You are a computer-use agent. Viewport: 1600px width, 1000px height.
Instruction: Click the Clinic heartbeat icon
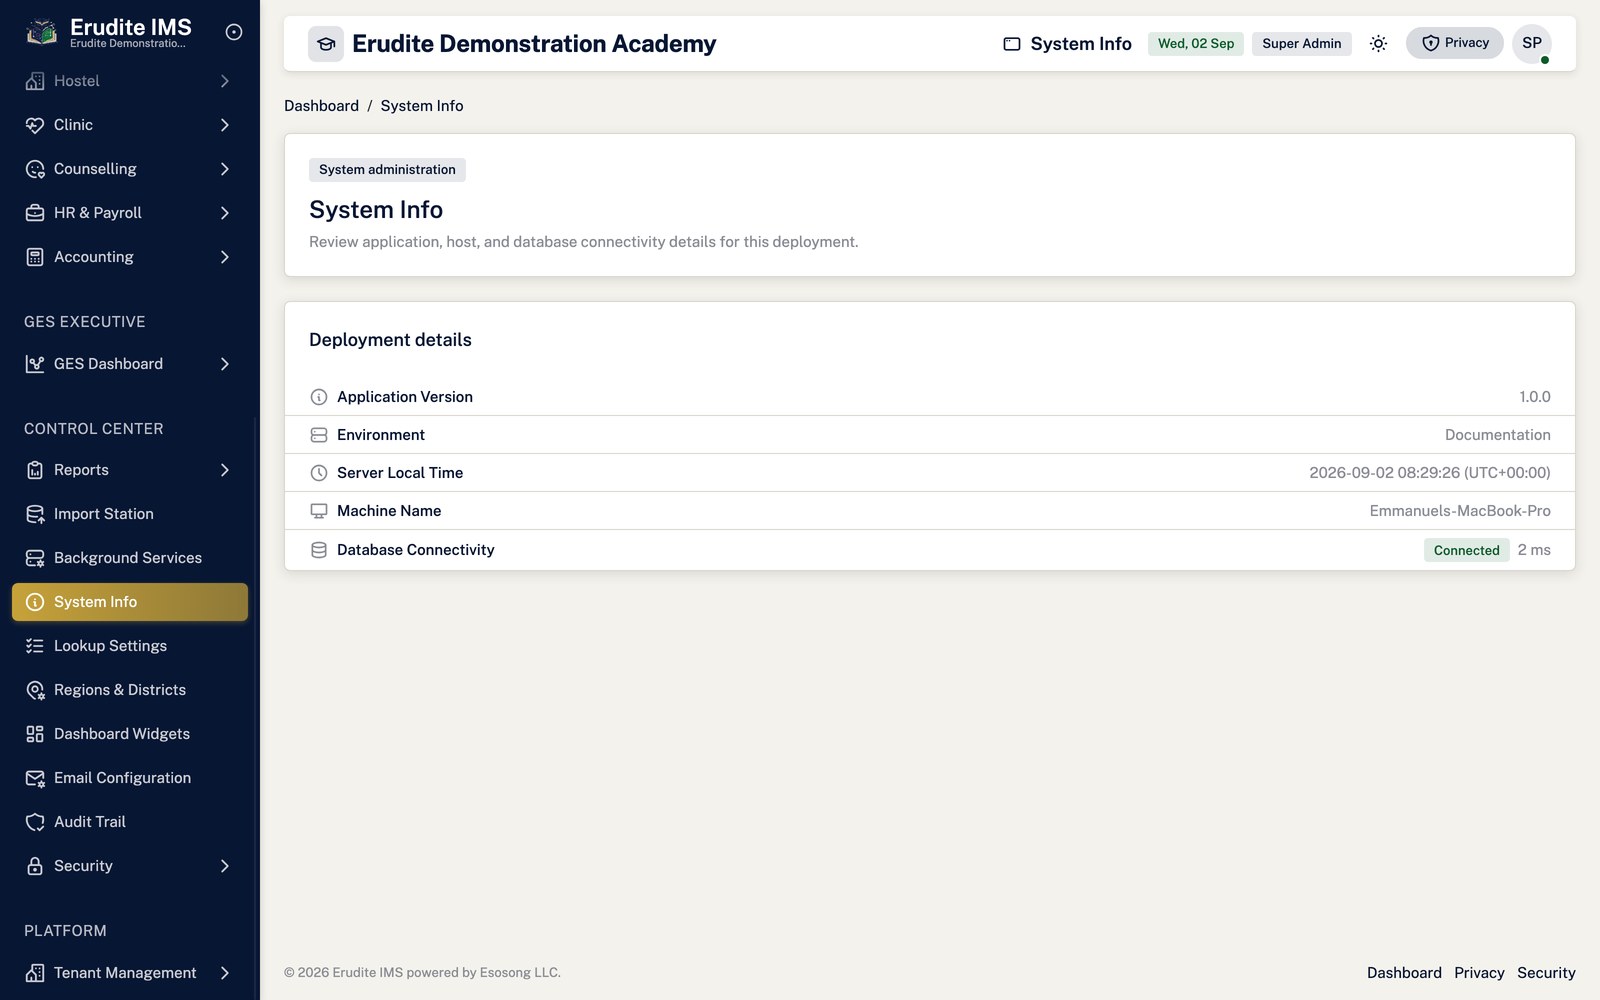(35, 125)
